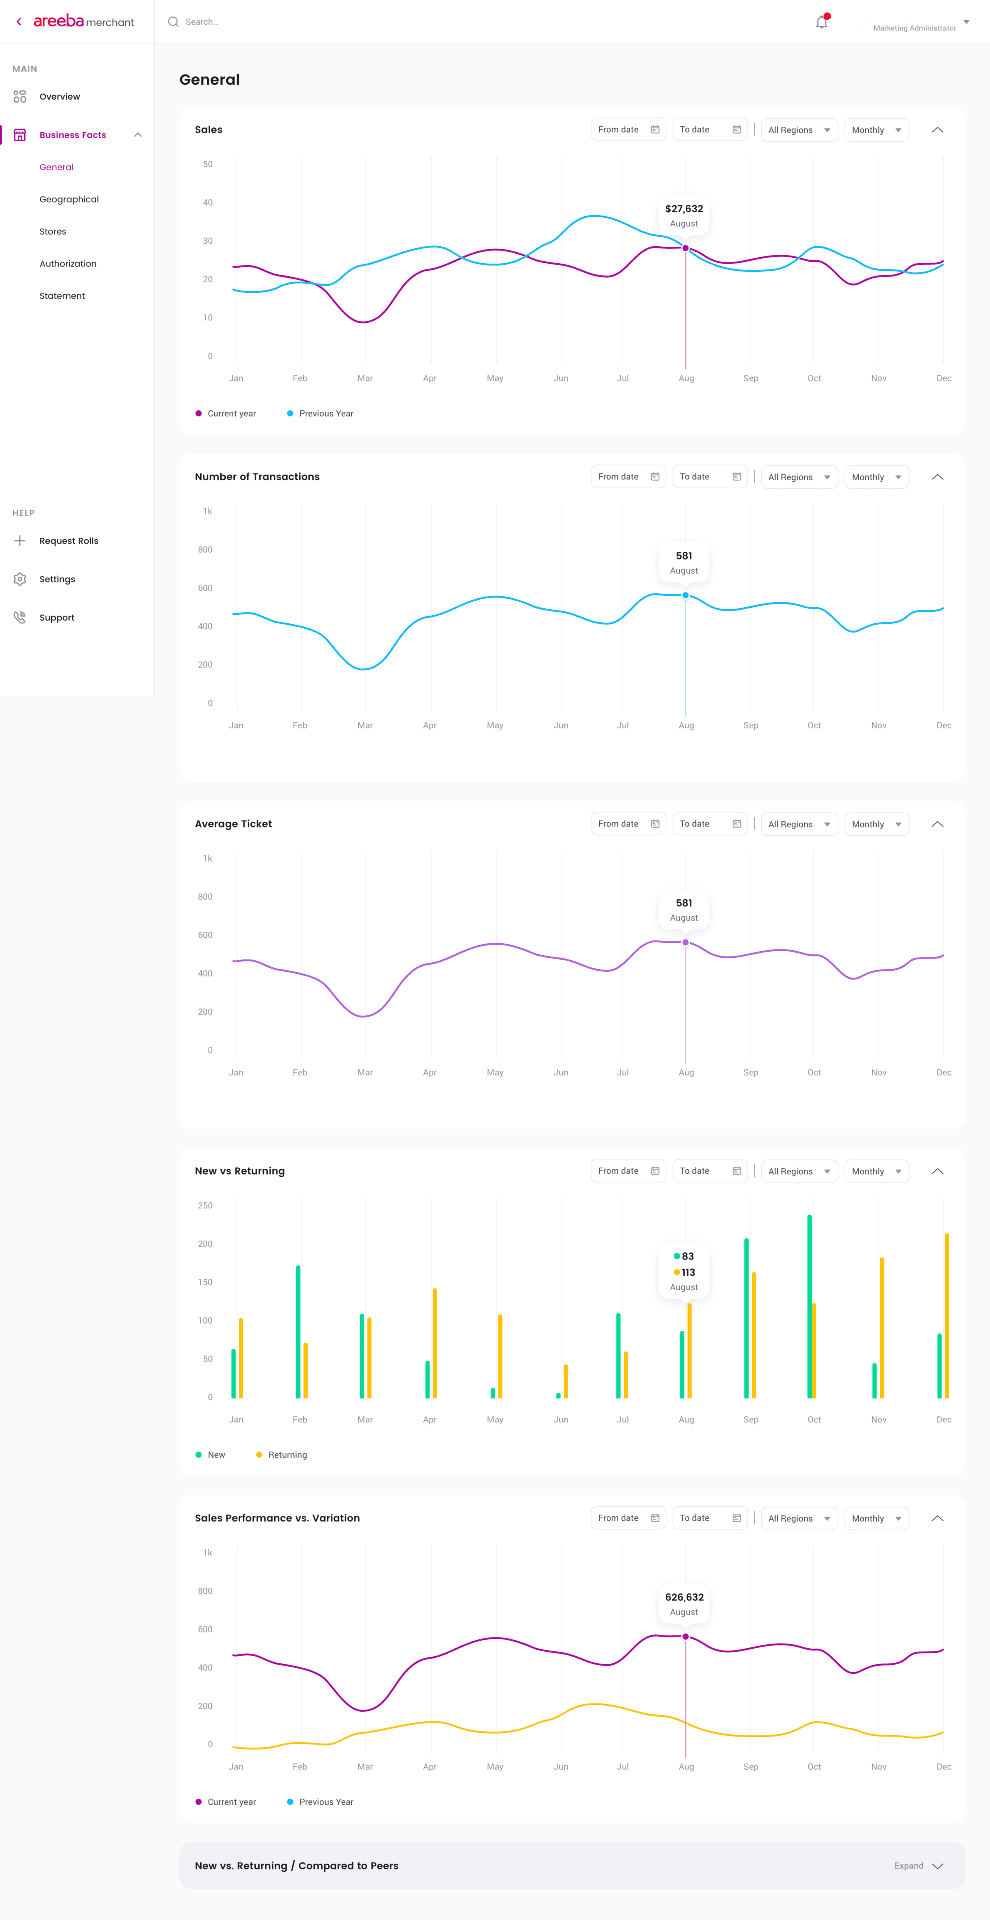Toggle Returning legend in New vs Returning
This screenshot has width=990, height=1920.
coord(282,1456)
